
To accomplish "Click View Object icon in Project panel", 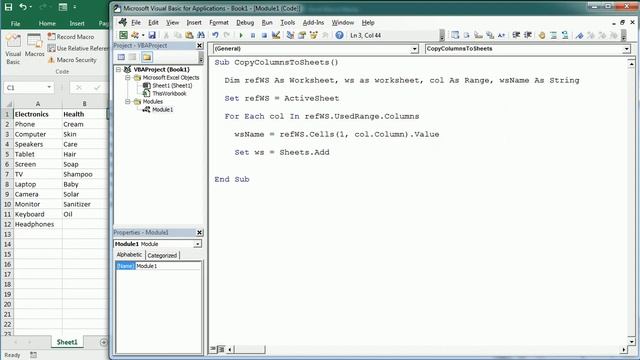I will 133,57.
